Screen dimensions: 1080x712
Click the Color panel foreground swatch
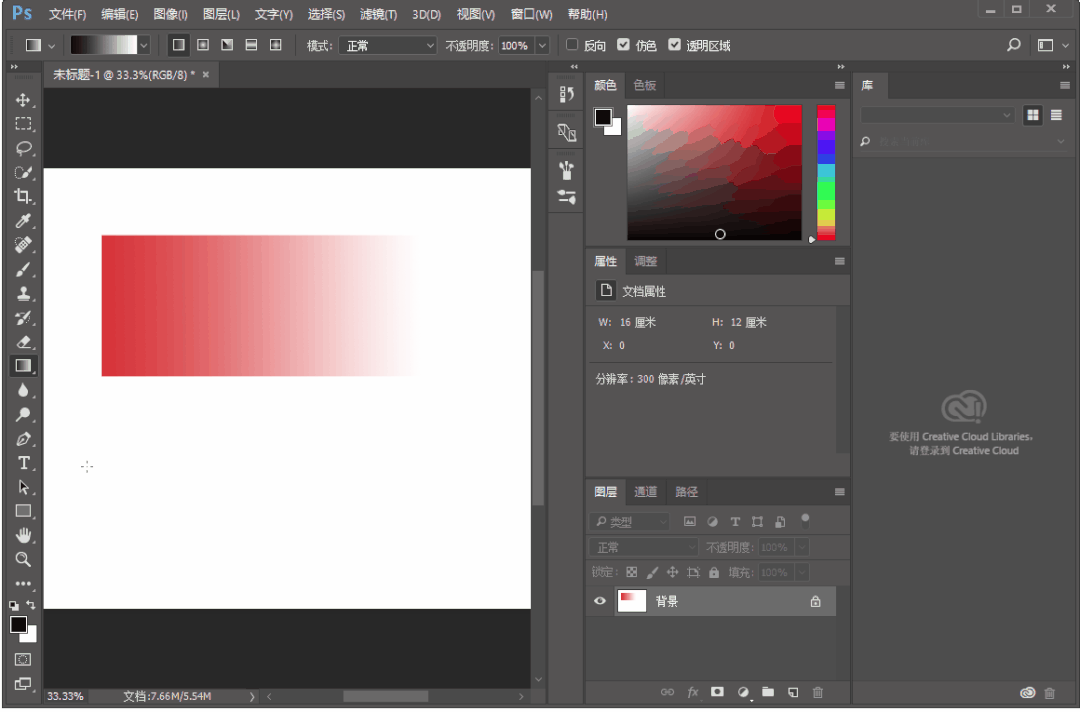[x=603, y=117]
